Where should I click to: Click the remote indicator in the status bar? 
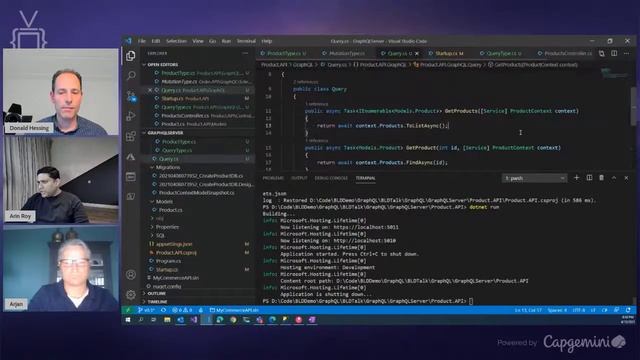pos(128,310)
